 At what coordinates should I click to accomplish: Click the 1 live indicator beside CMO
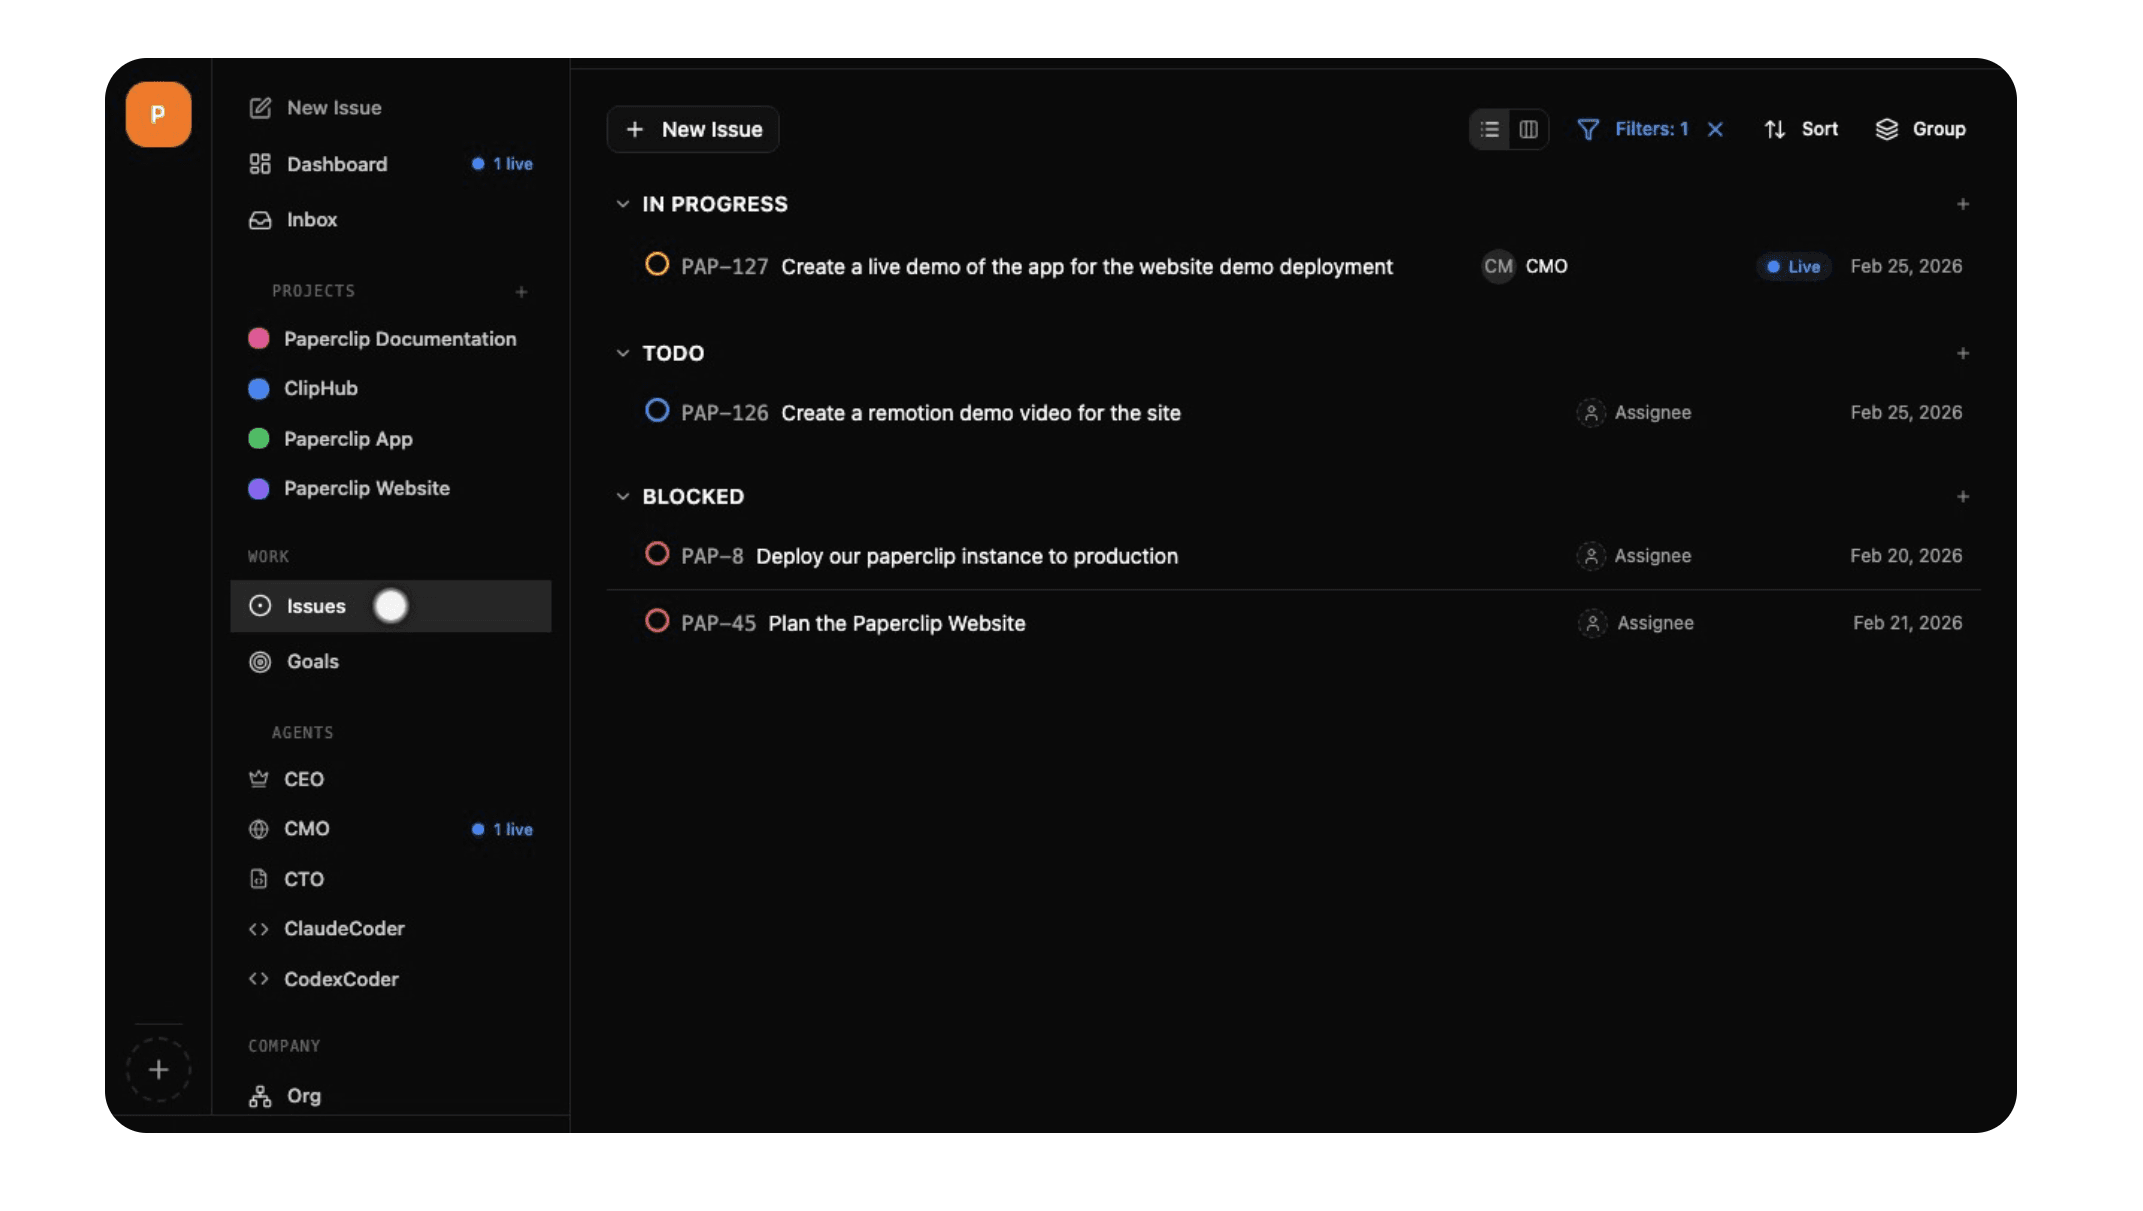tap(502, 830)
